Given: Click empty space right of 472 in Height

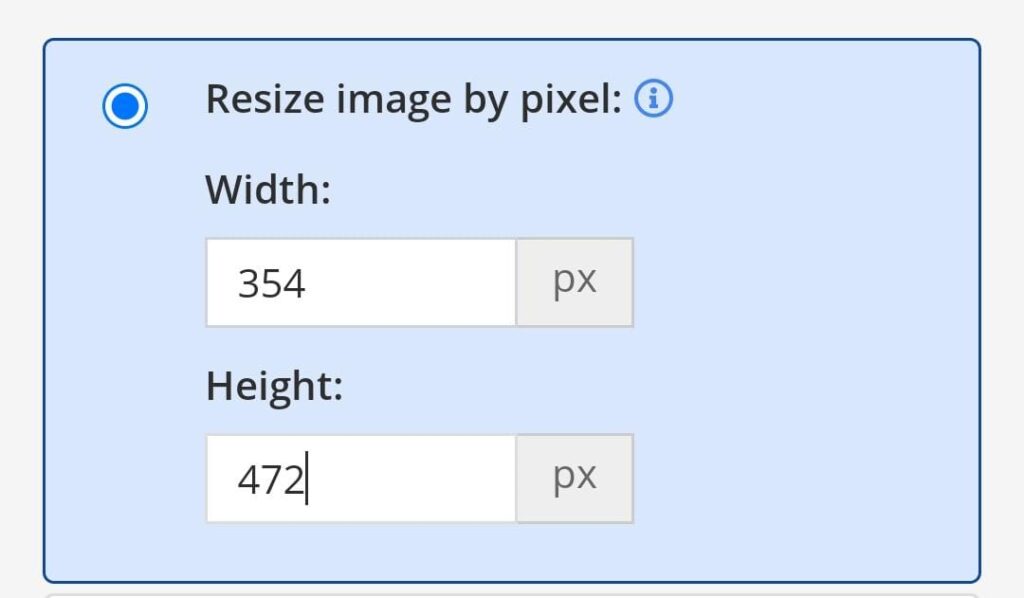Looking at the screenshot, I should [x=420, y=480].
